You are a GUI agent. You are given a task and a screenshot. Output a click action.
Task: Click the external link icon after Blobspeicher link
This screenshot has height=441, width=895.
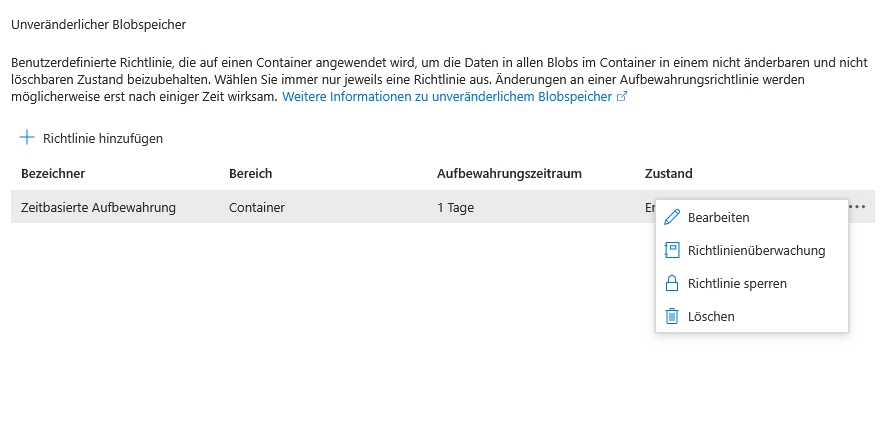click(x=622, y=97)
